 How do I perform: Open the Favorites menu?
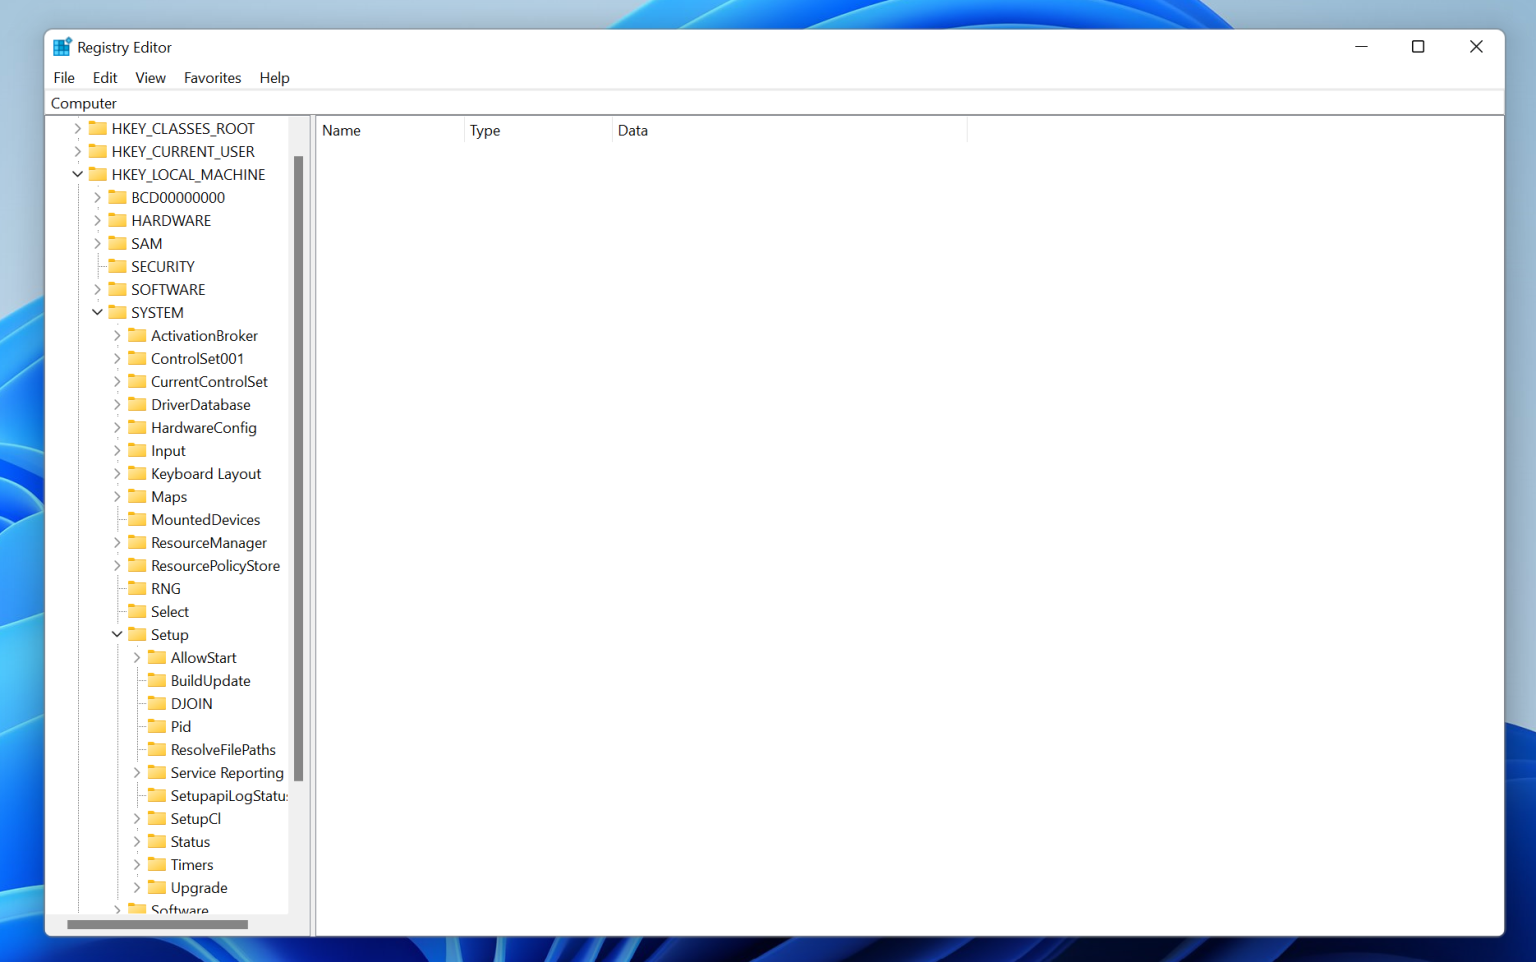click(212, 77)
